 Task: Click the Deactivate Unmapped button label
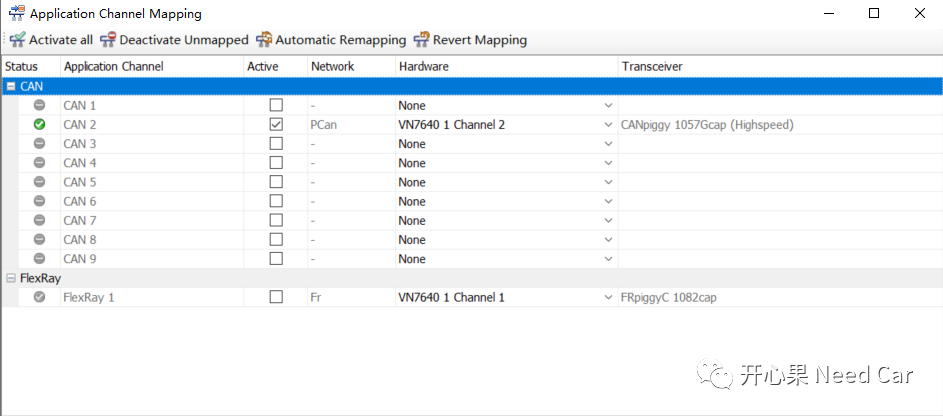(184, 40)
